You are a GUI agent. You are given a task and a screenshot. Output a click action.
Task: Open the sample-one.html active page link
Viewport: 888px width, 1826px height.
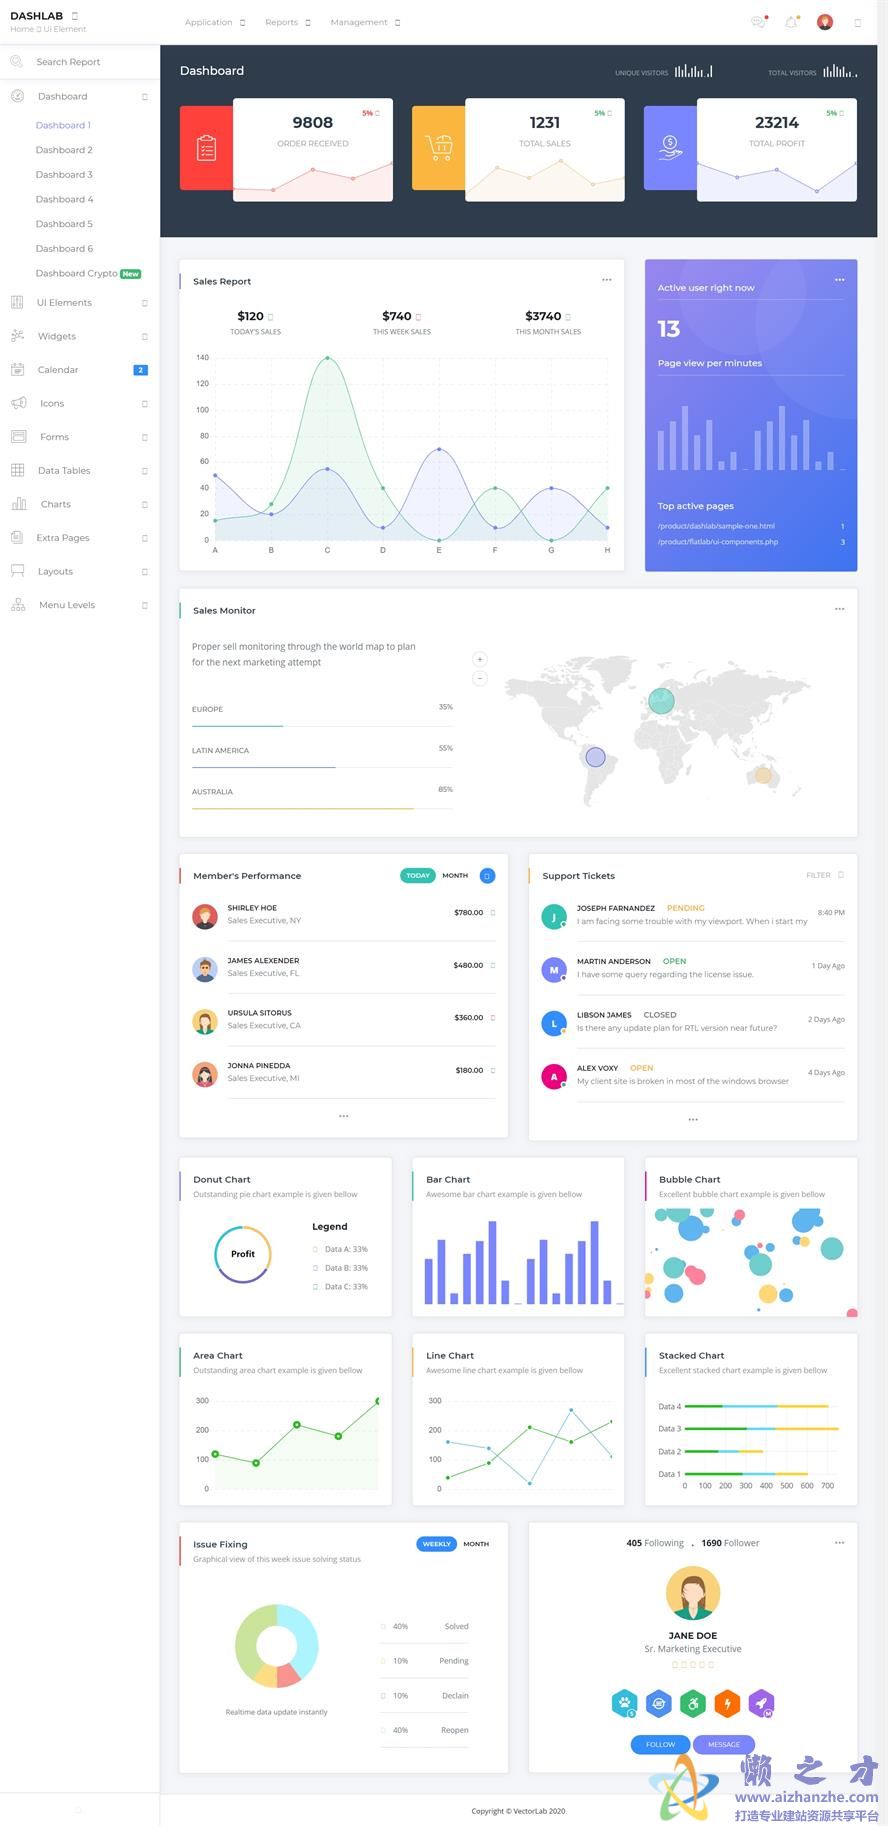(716, 526)
